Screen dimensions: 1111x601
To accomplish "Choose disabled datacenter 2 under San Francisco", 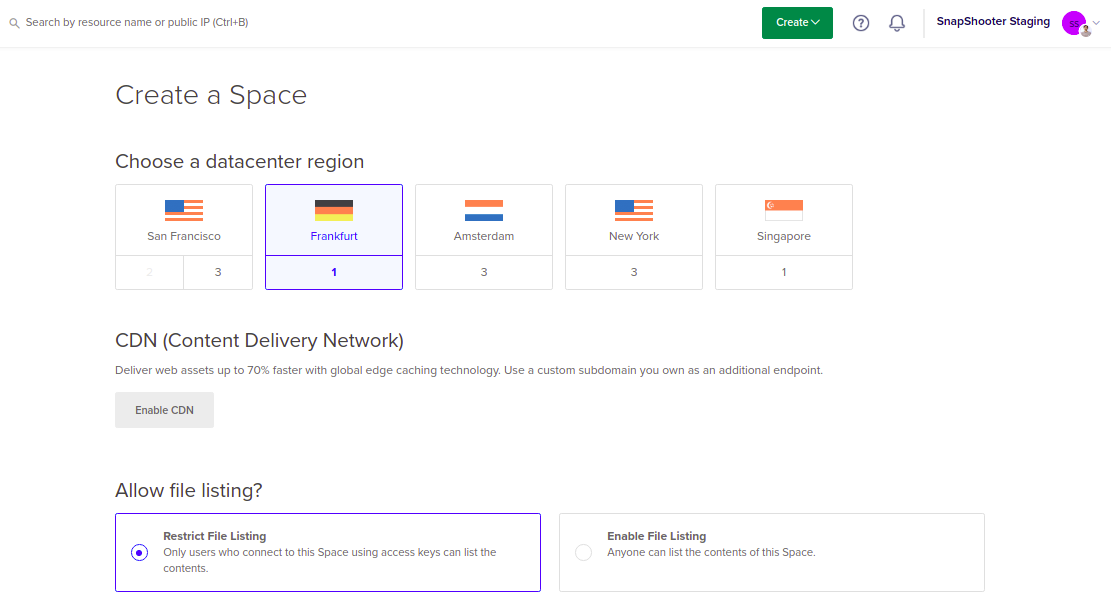I will pyautogui.click(x=150, y=272).
